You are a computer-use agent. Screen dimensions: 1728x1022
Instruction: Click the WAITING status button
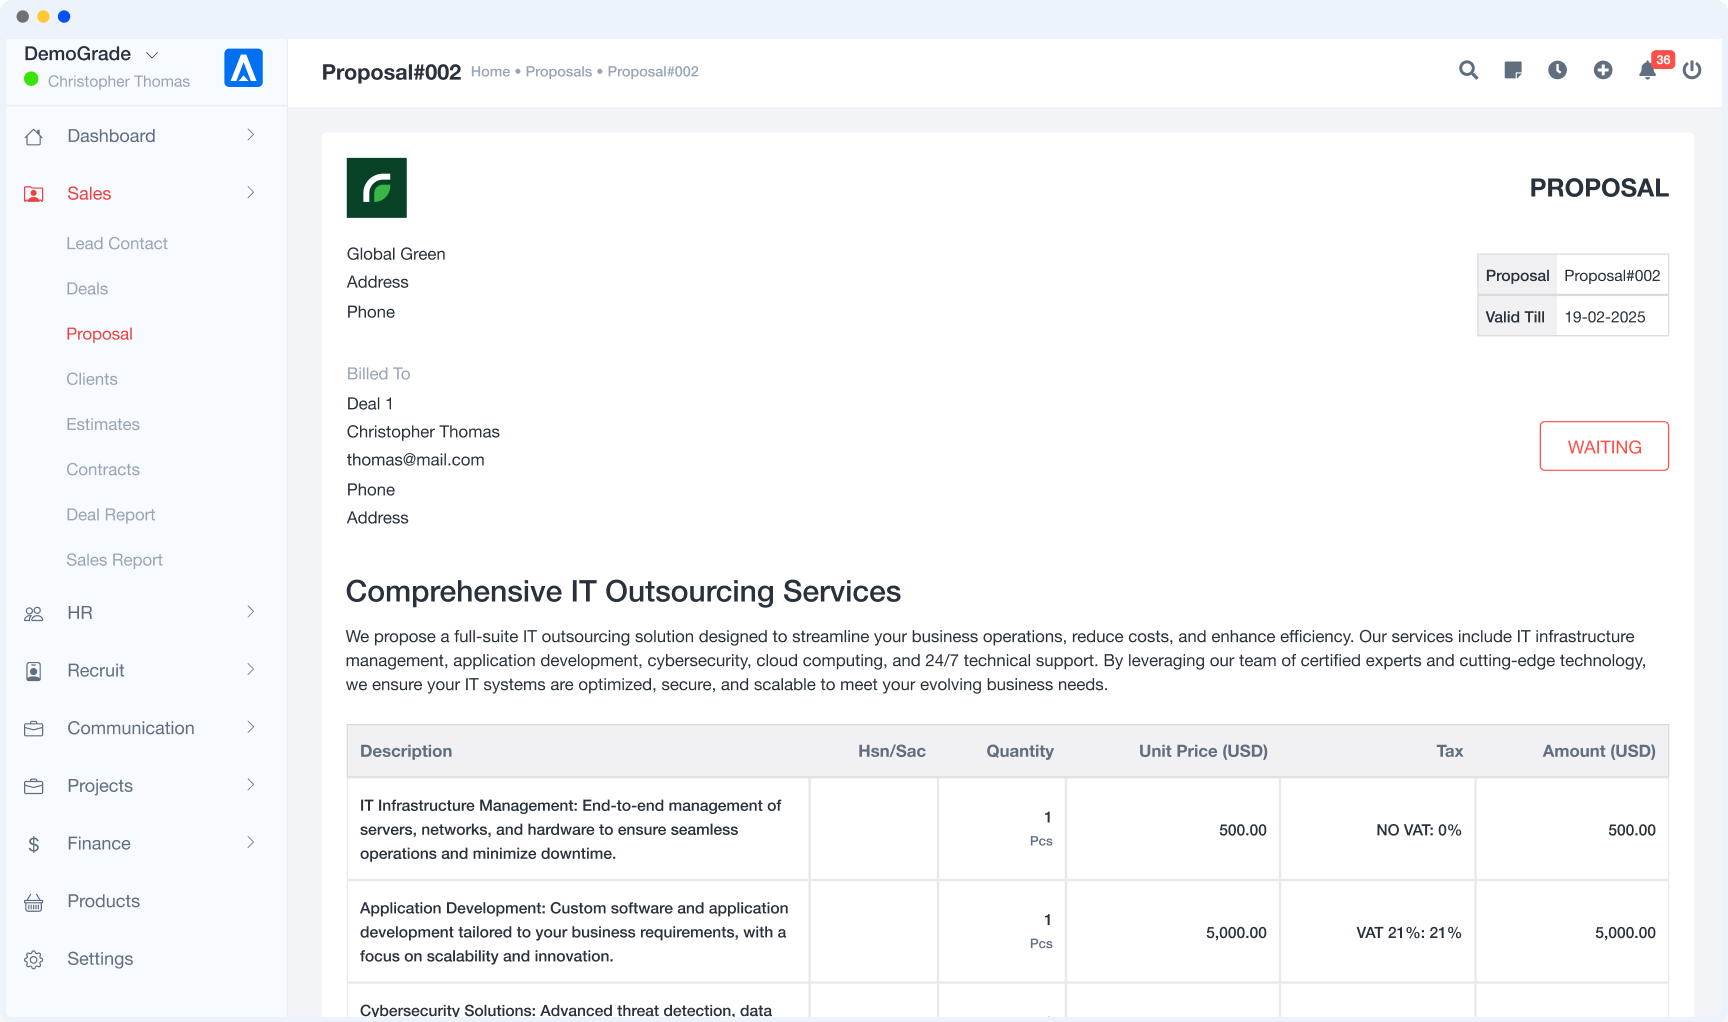[1604, 446]
